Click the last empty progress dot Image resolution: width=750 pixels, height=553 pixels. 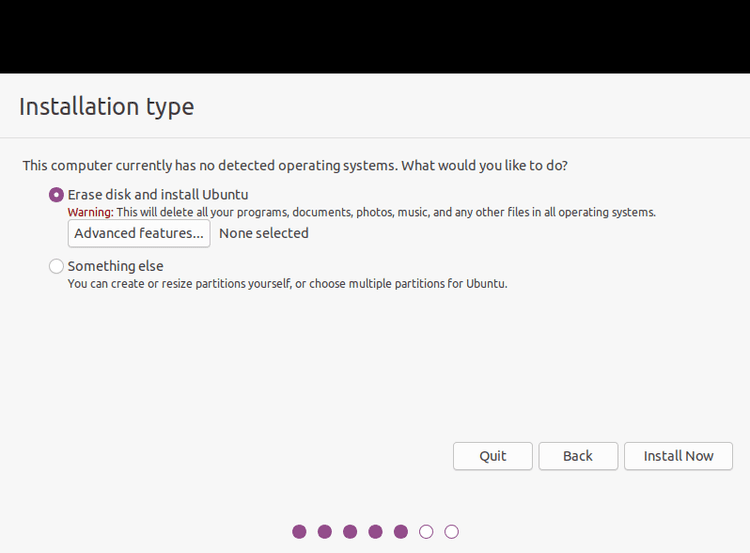(x=452, y=531)
